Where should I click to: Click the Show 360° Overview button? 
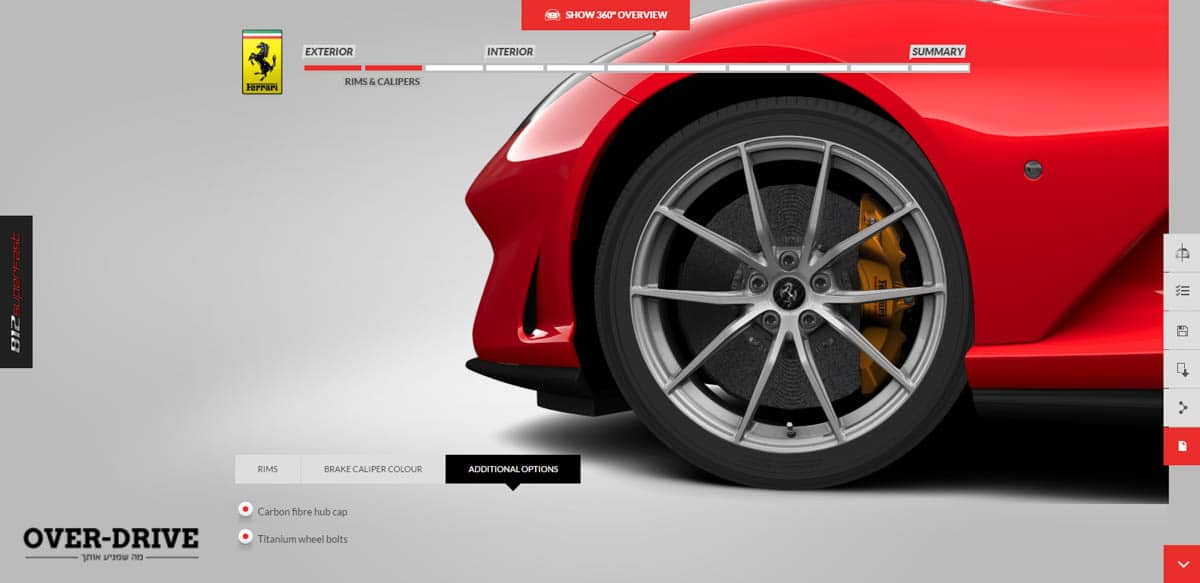point(605,15)
